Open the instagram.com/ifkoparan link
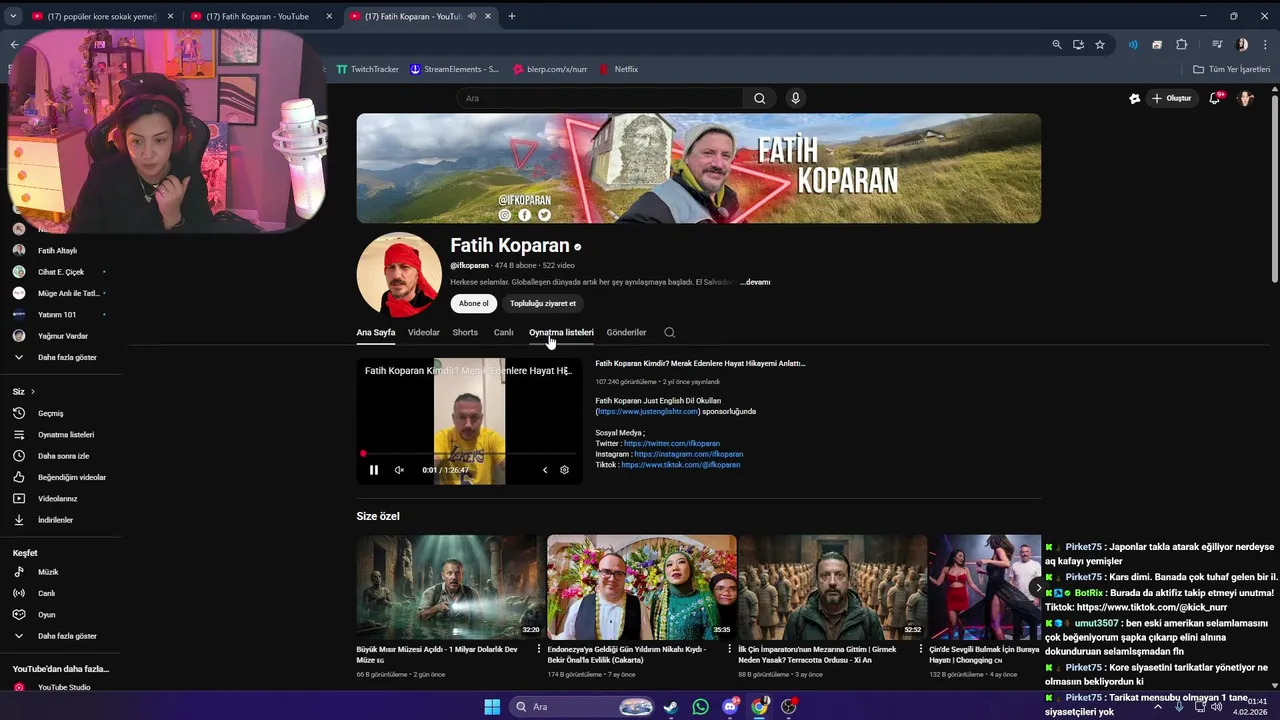Viewport: 1280px width, 720px height. [689, 454]
